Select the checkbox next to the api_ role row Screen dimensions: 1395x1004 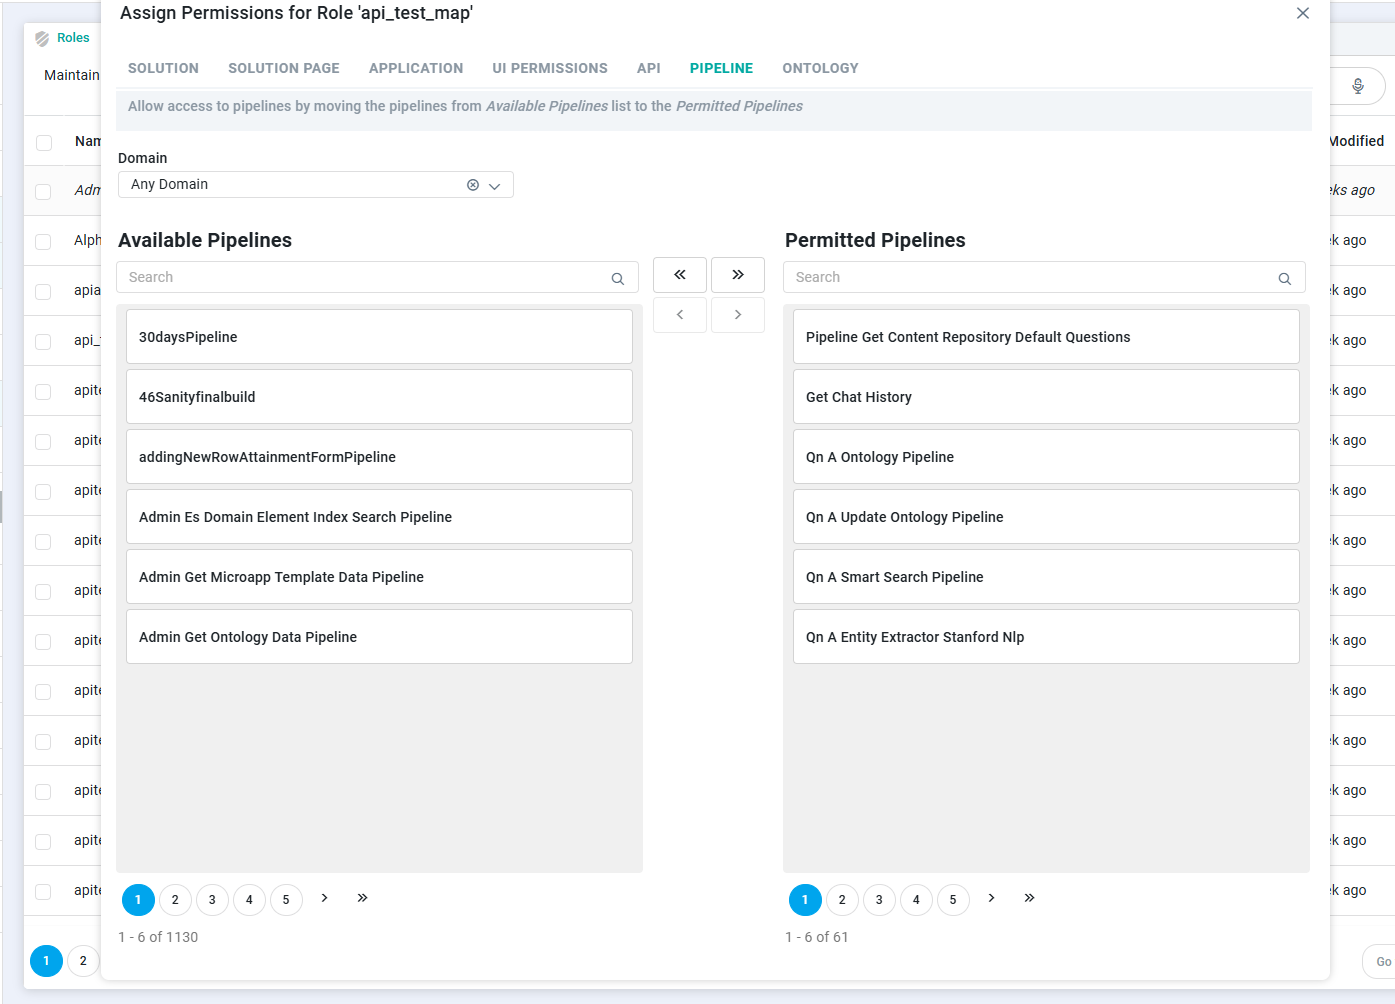coord(43,341)
